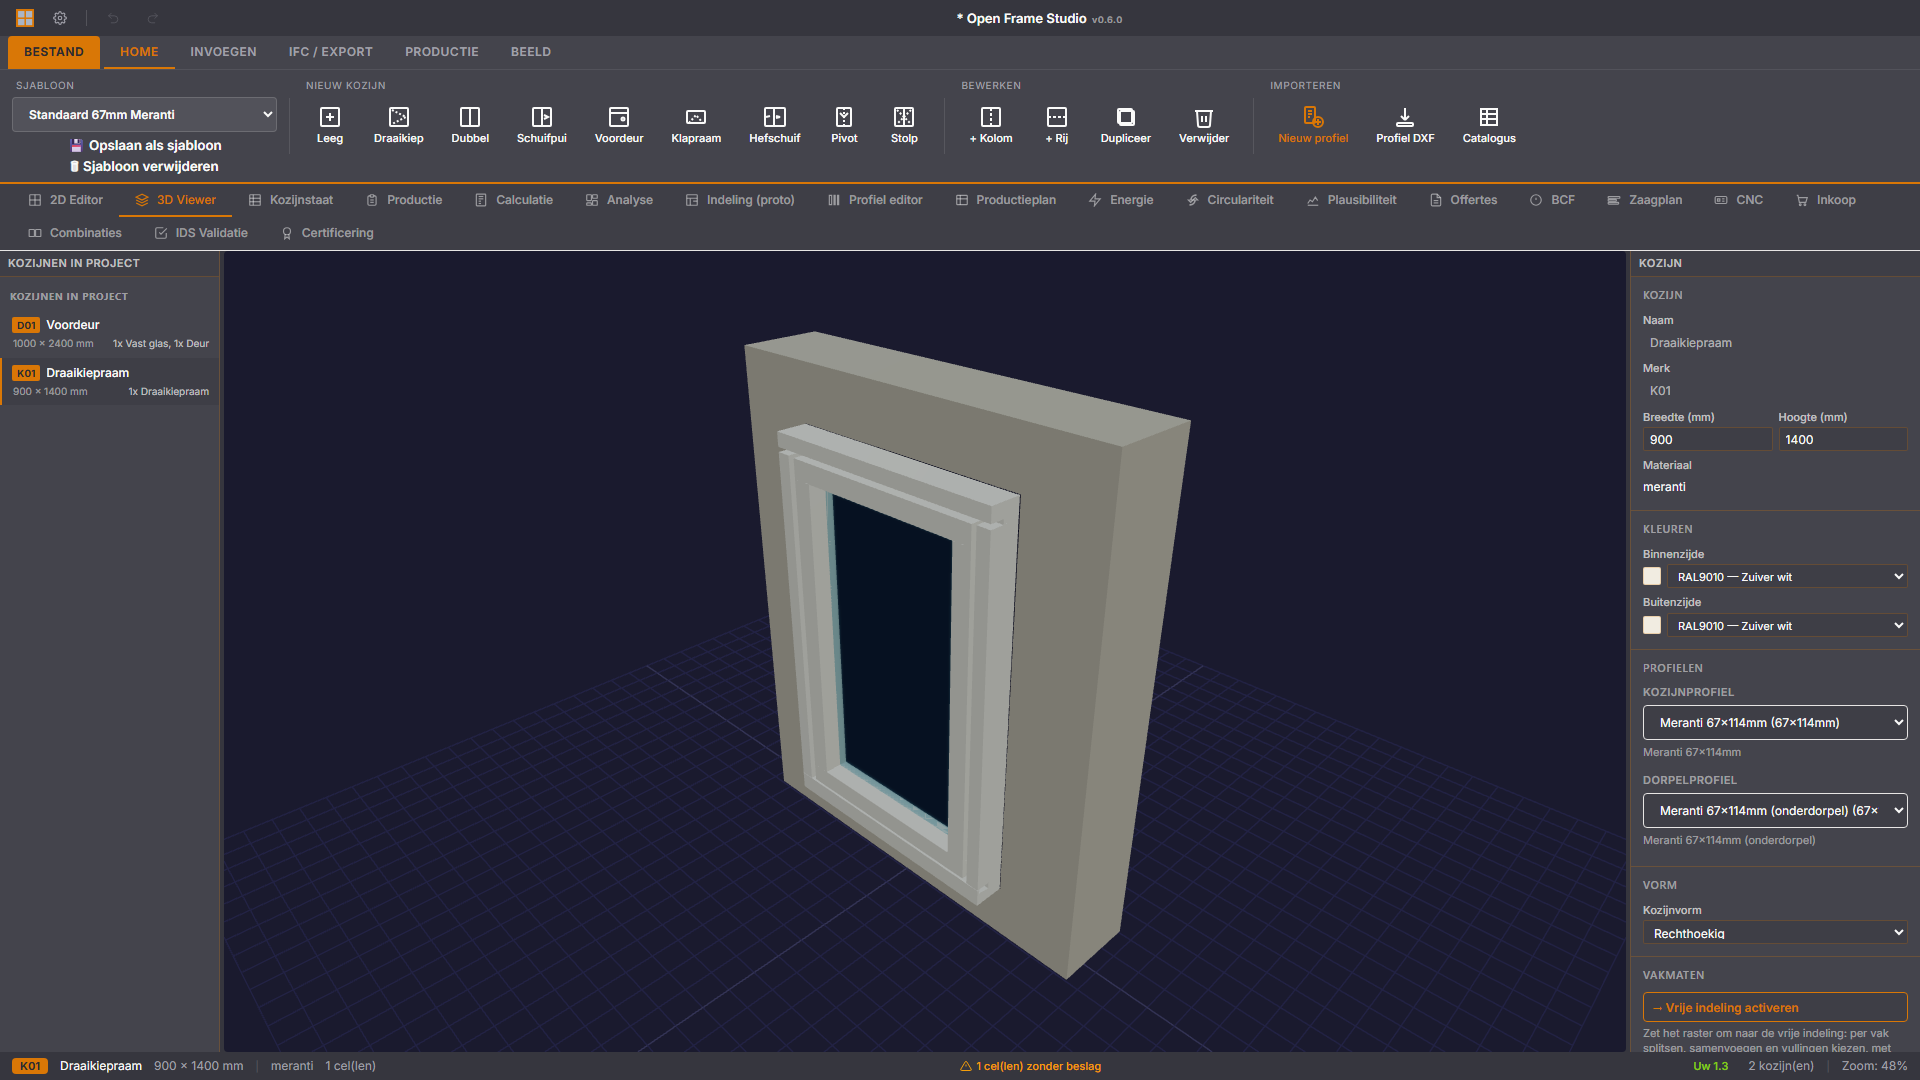The height and width of the screenshot is (1080, 1920).
Task: Click the Binnenzijde color swatch
Action: pos(1652,577)
